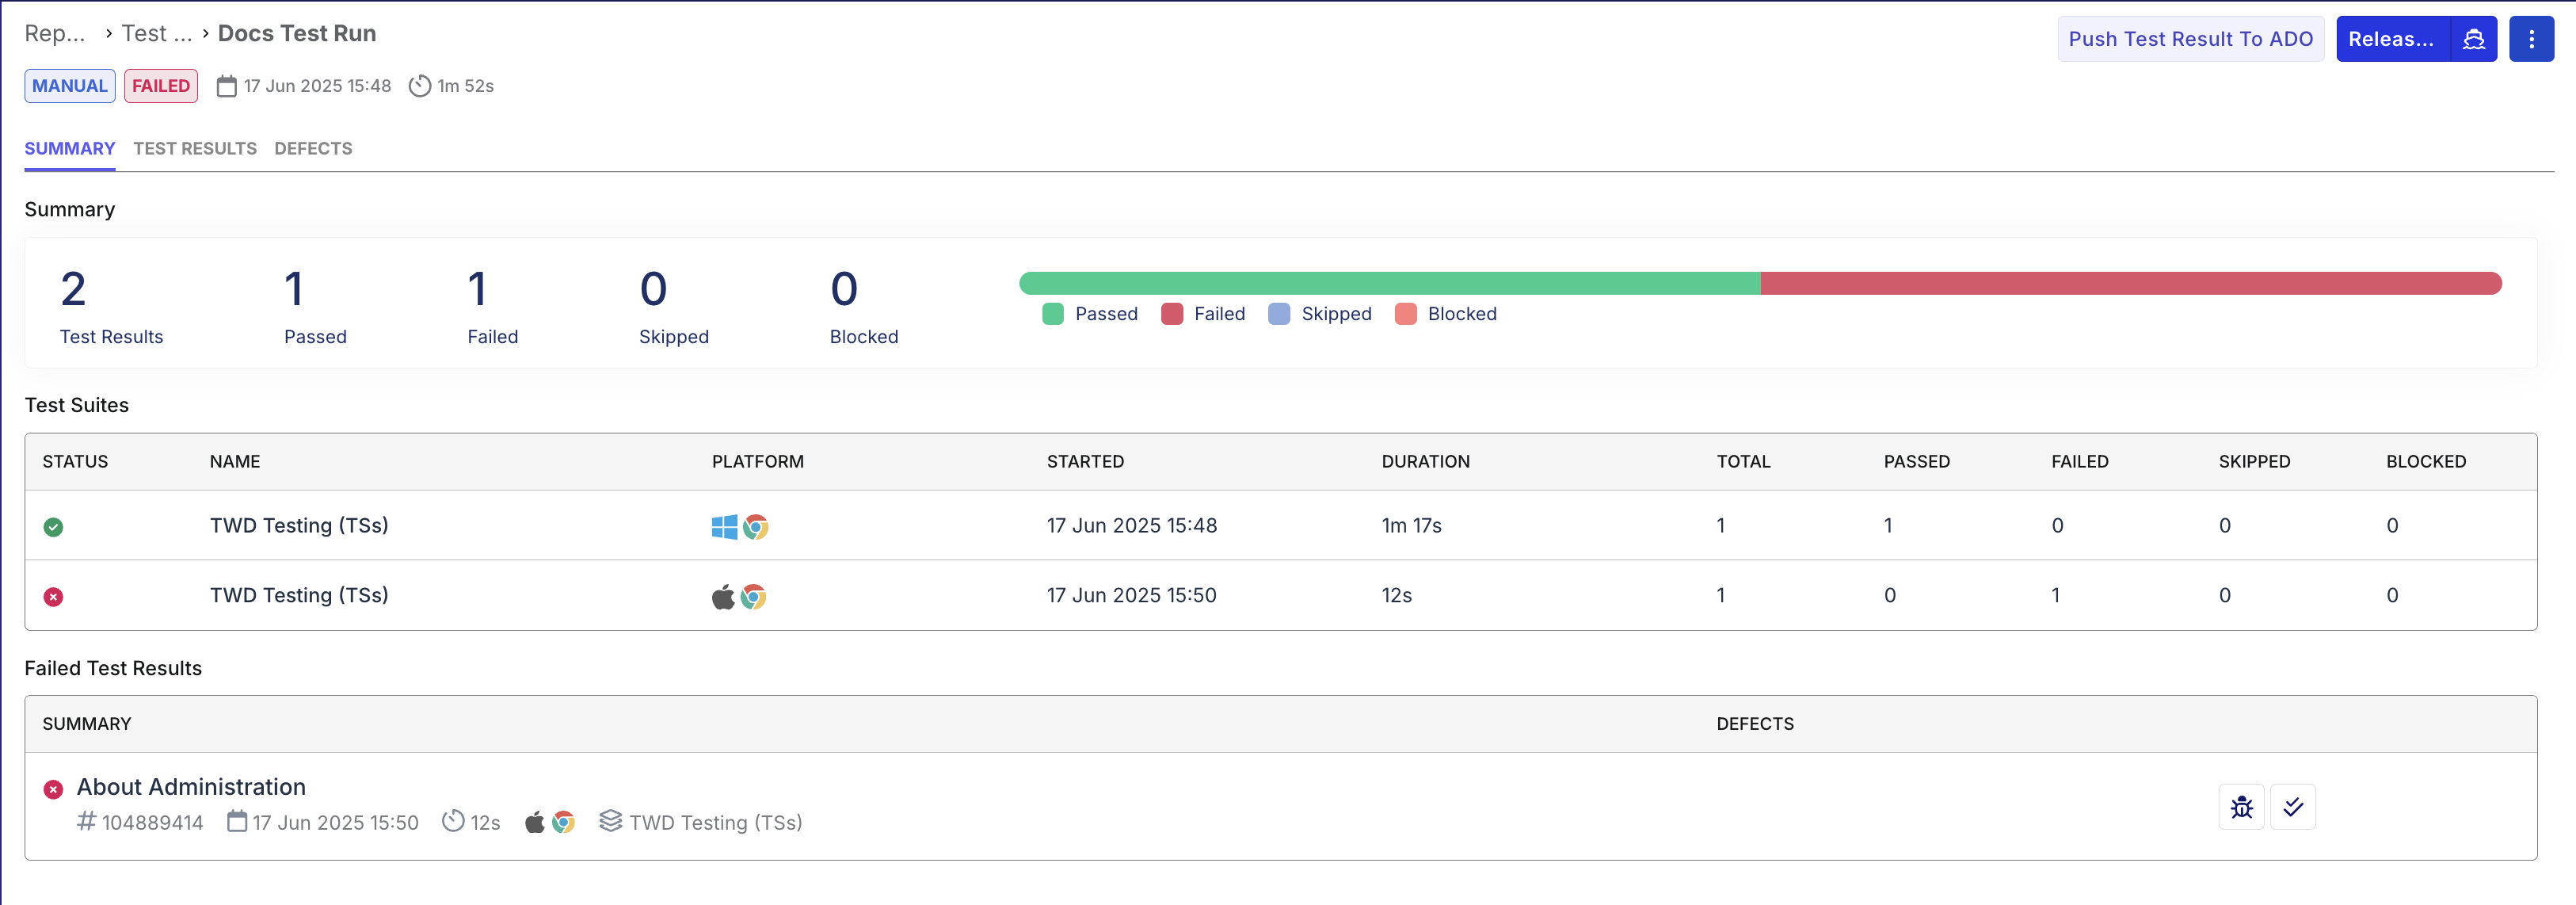This screenshot has height=905, width=2576.
Task: Click the TOTAL column header
Action: (x=1743, y=462)
